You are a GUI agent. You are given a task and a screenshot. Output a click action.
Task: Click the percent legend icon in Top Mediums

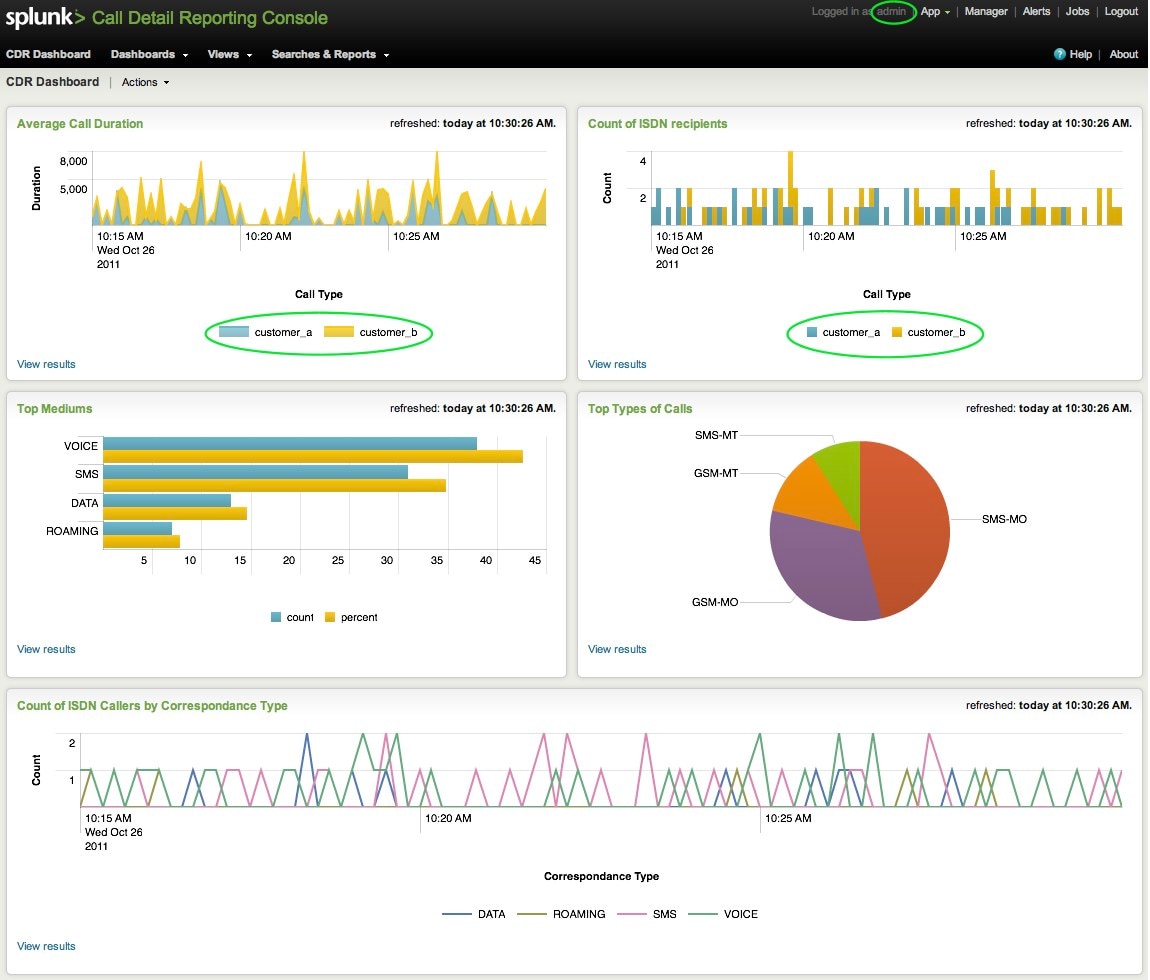(330, 618)
